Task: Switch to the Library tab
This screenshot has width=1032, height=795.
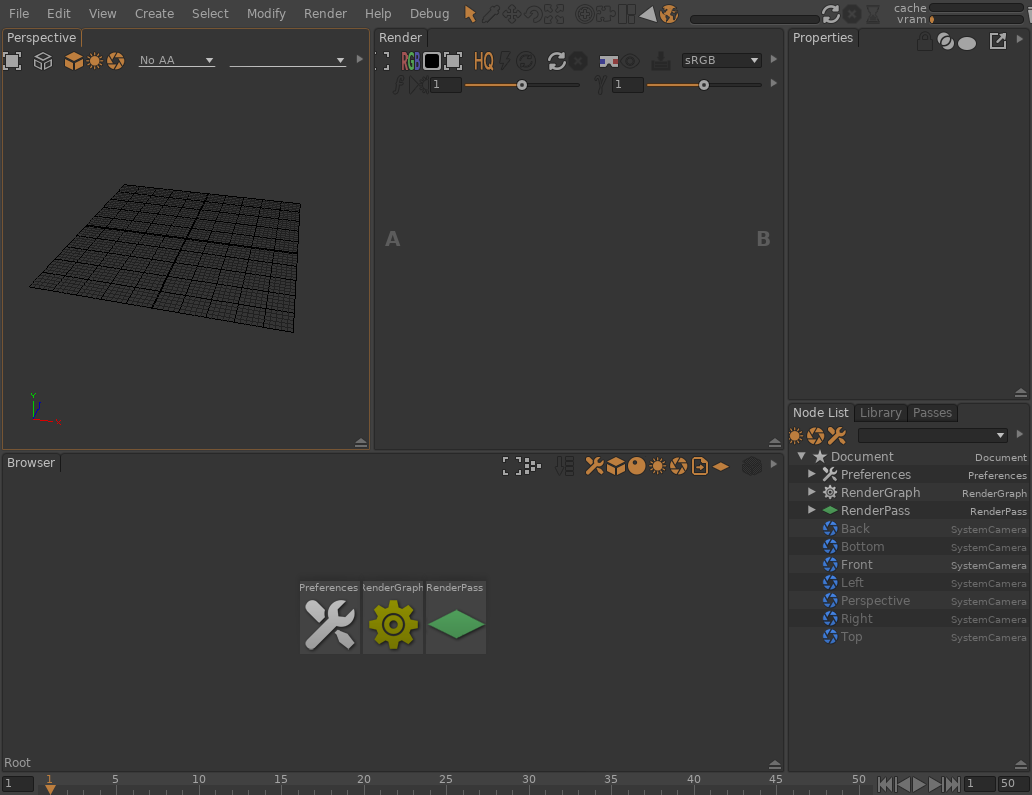Action: point(880,413)
